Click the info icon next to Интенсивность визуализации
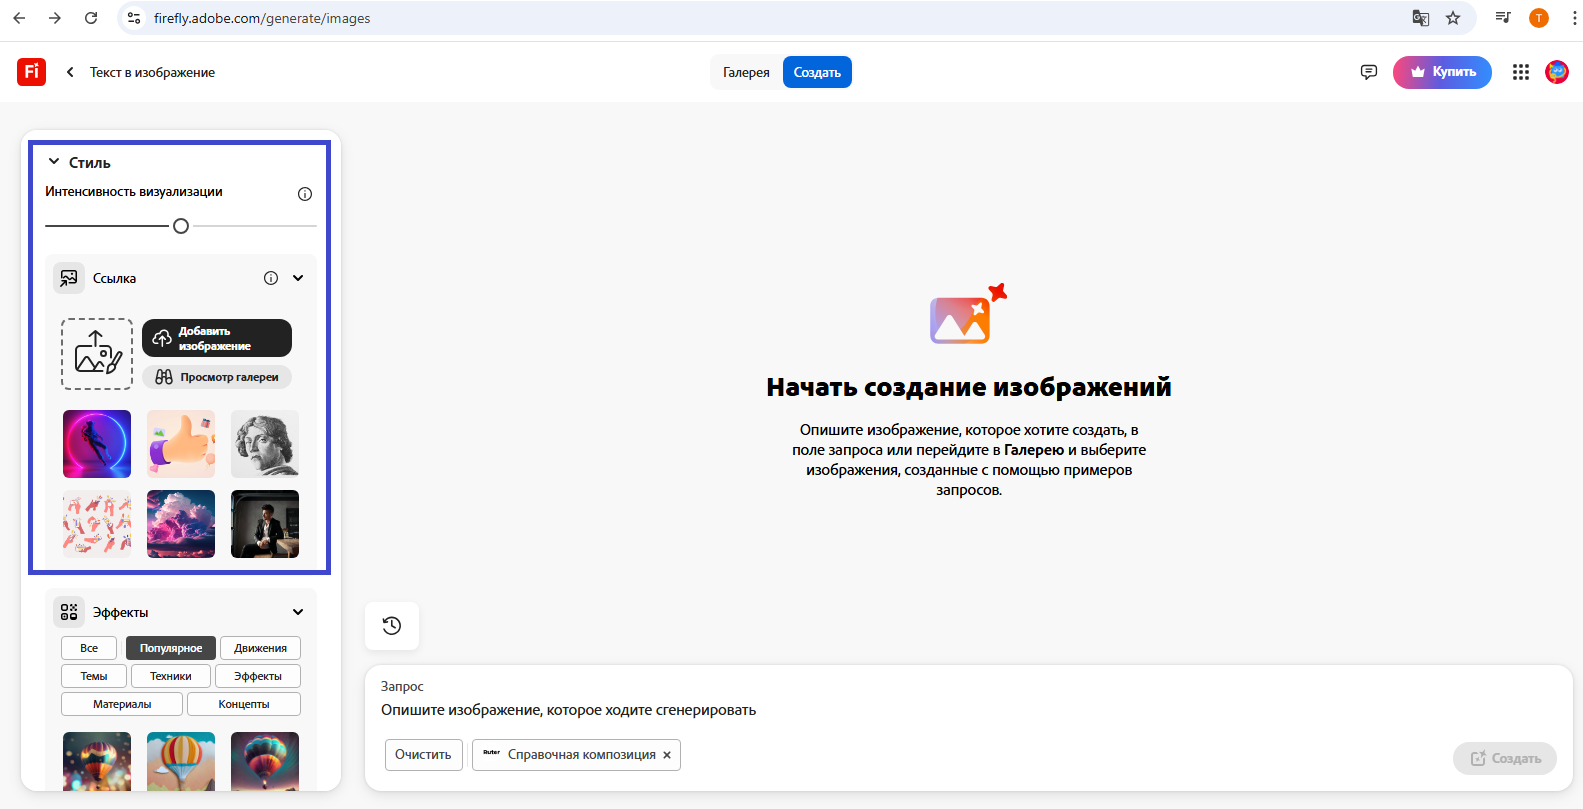This screenshot has height=809, width=1583. pyautogui.click(x=305, y=194)
